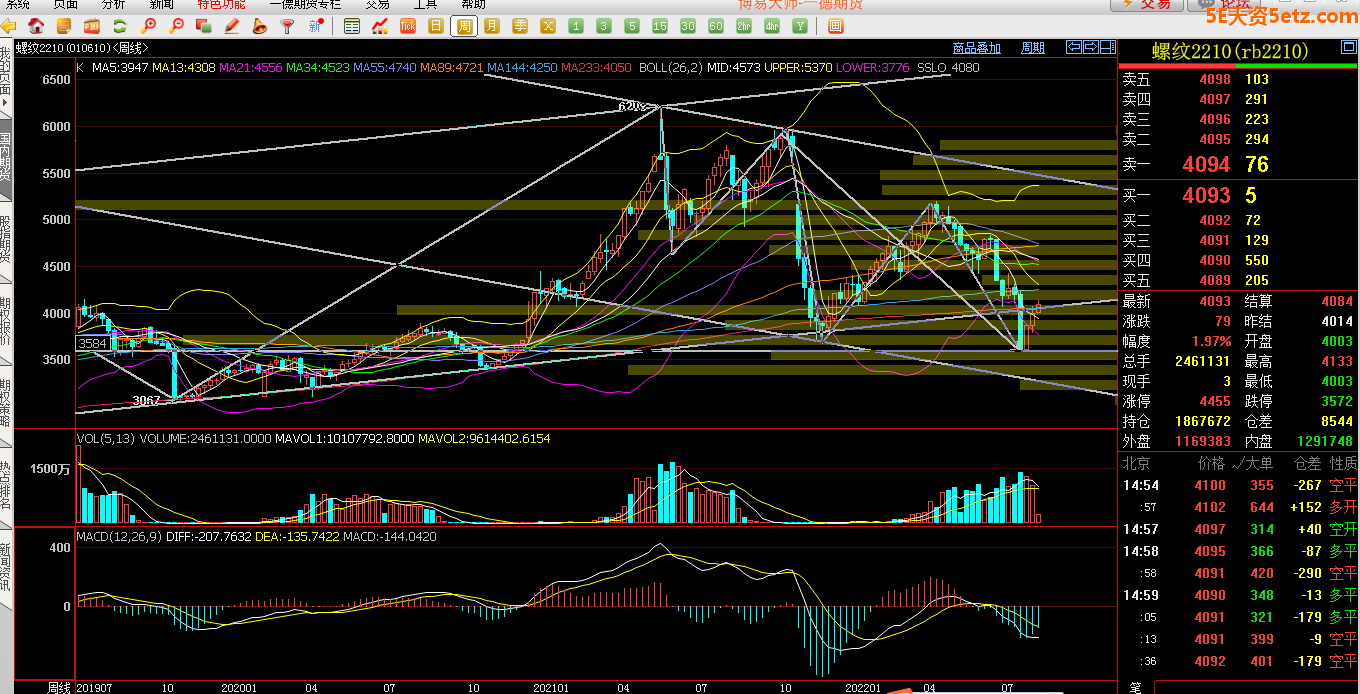Click the Home house icon in toolbar
The image size is (1360, 694).
click(36, 26)
